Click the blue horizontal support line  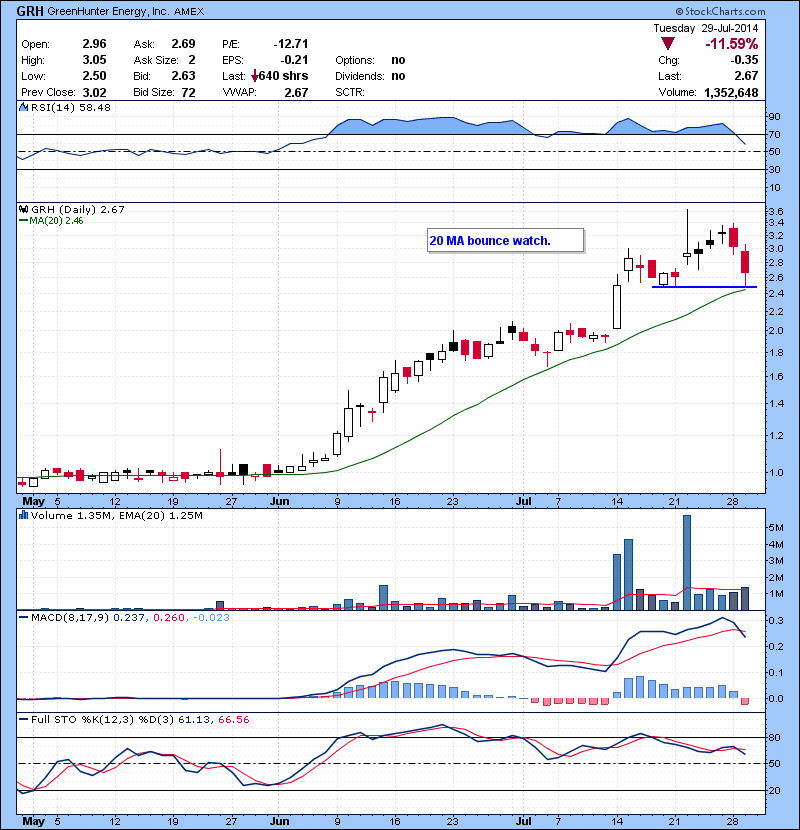(x=704, y=287)
